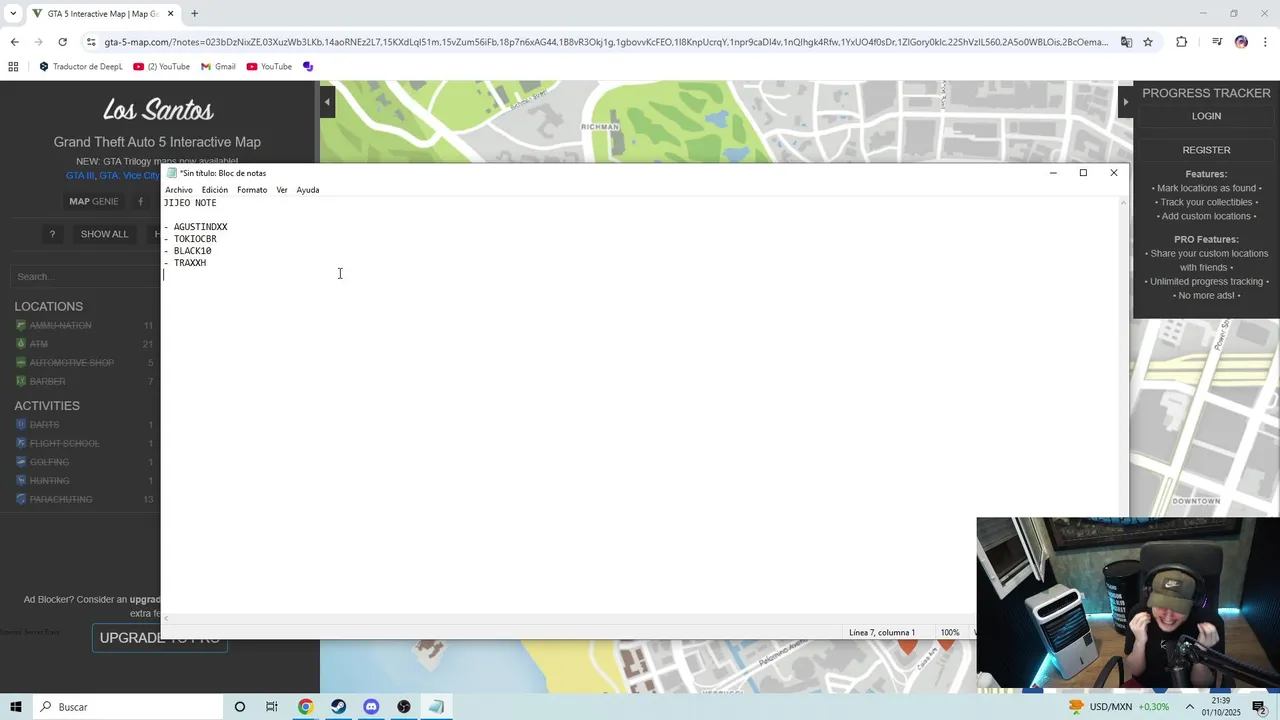
Task: Collapse the left map sidebar arrow
Action: 327,102
